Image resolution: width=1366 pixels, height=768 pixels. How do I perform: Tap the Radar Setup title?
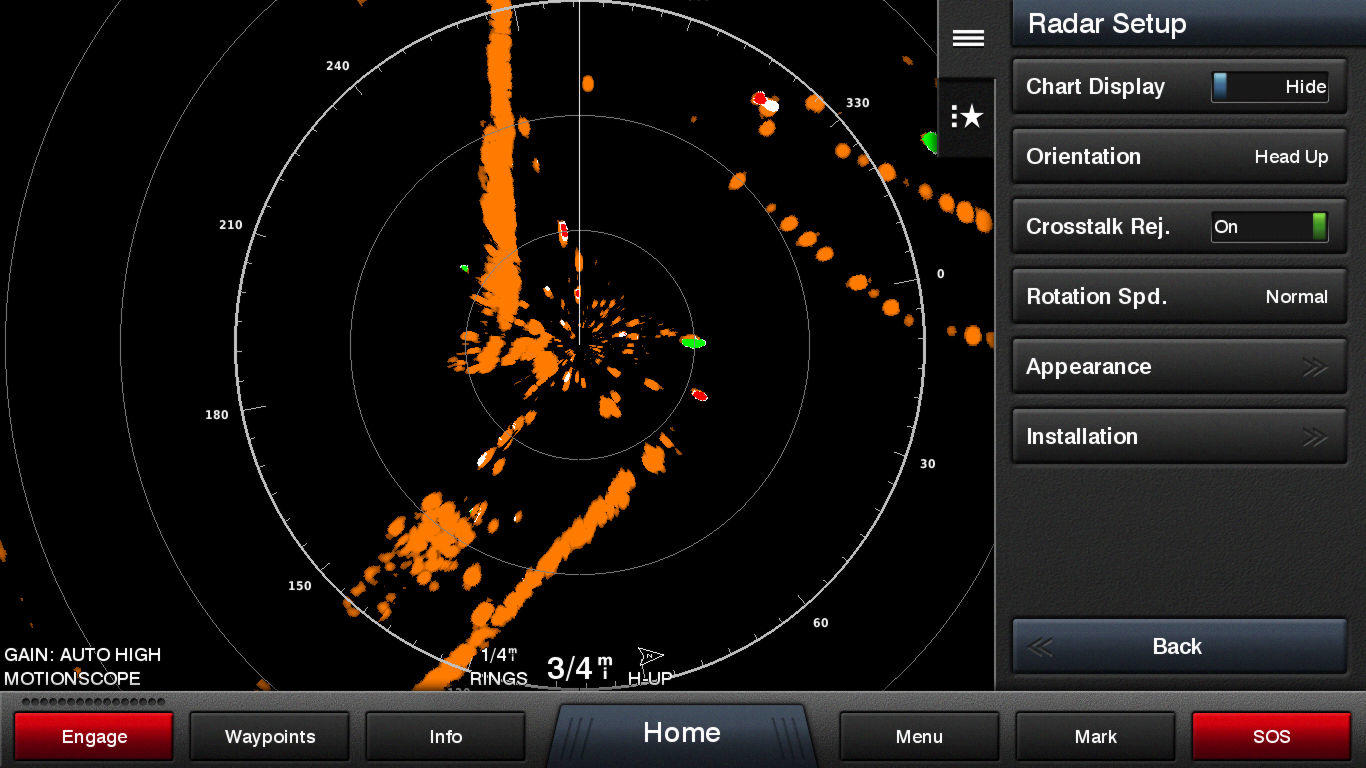point(1107,24)
